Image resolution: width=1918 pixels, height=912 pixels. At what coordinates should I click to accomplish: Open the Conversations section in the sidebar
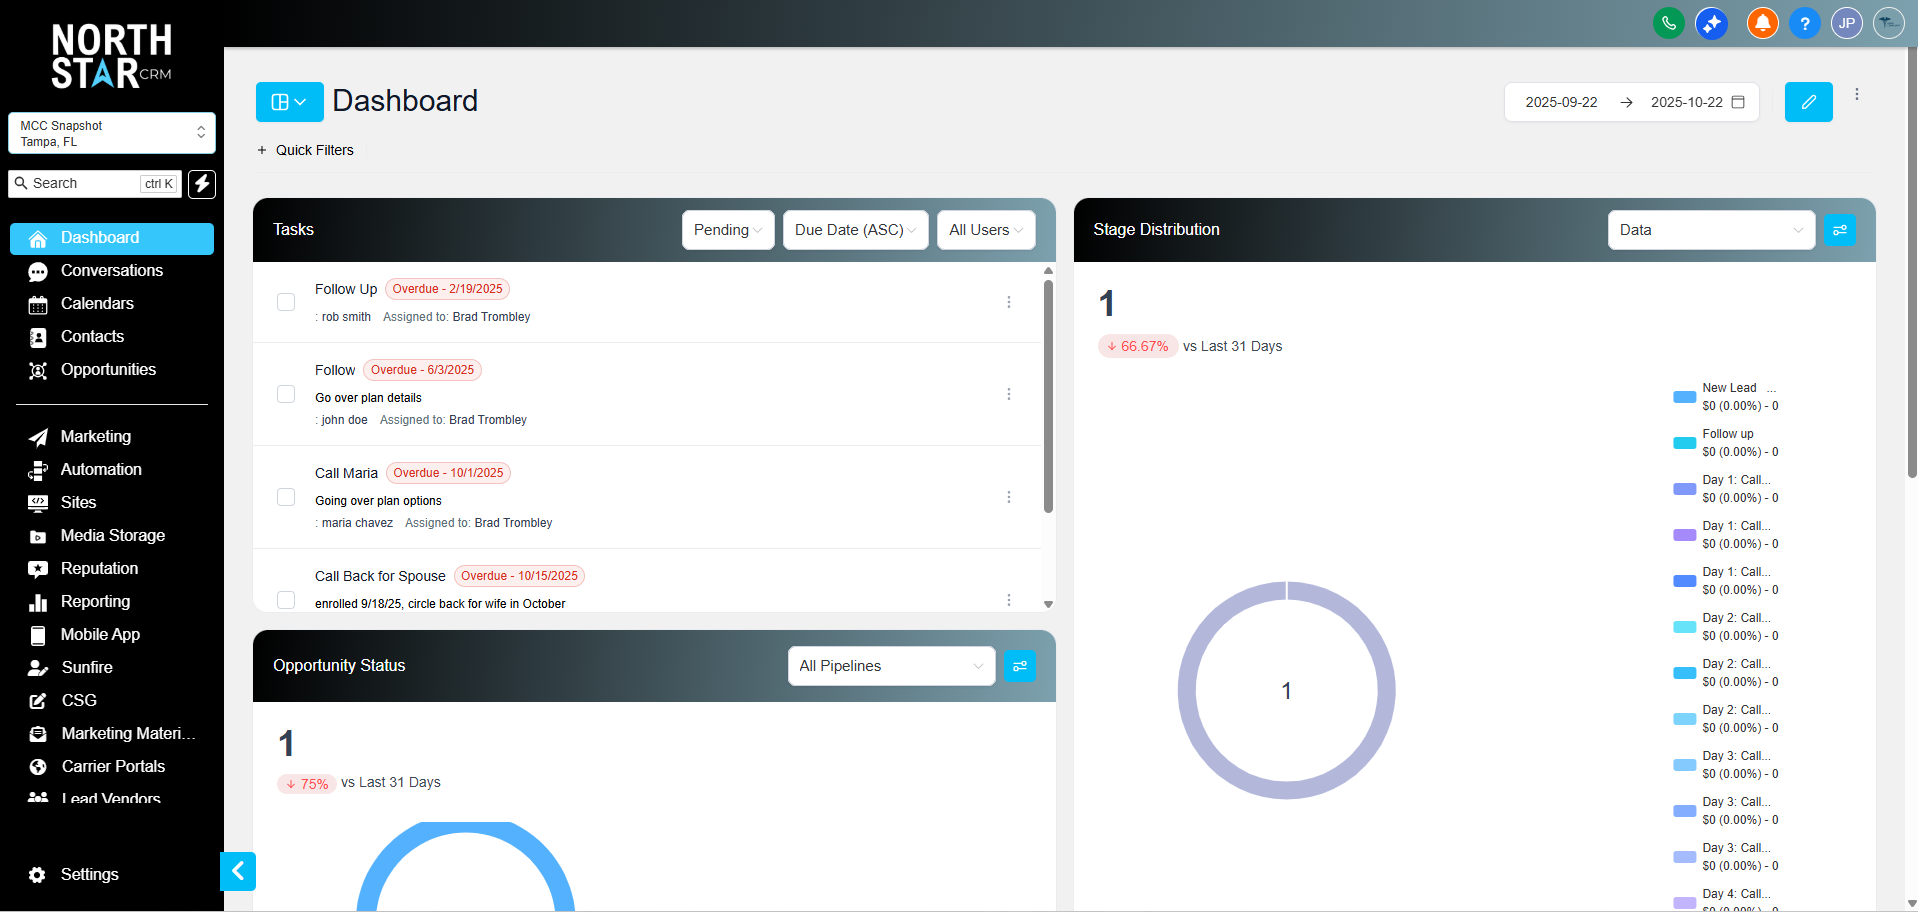point(112,270)
